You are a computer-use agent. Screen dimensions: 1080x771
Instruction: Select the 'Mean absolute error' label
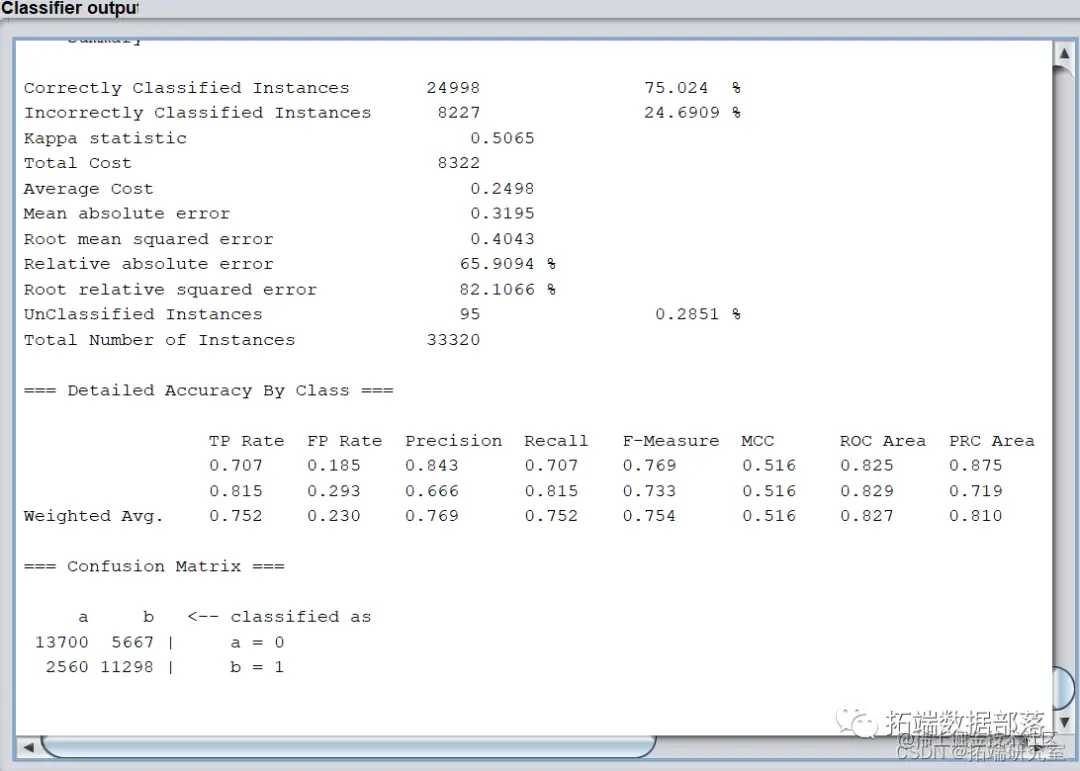(x=127, y=214)
